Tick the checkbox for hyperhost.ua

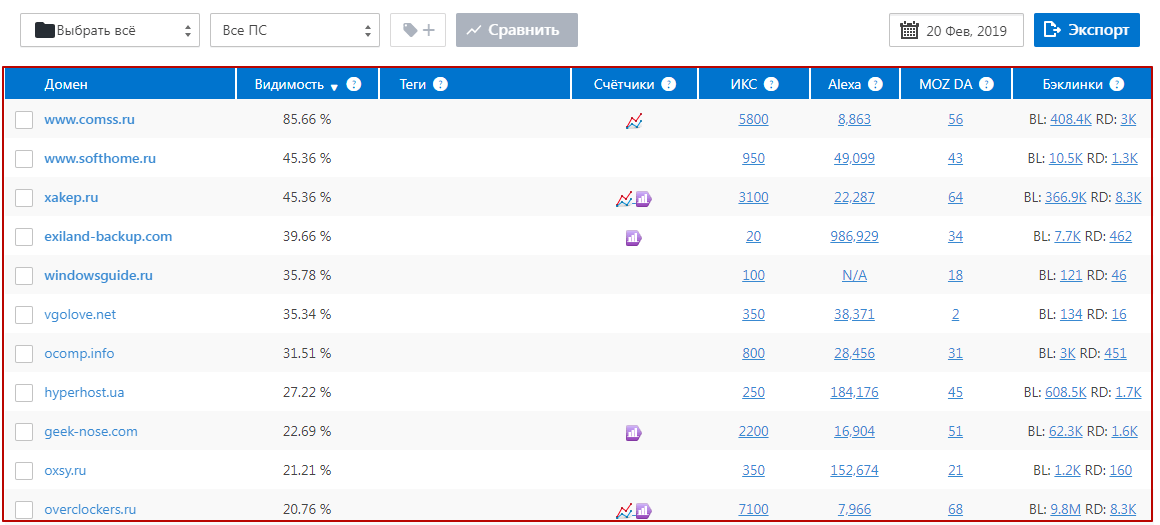[x=24, y=393]
